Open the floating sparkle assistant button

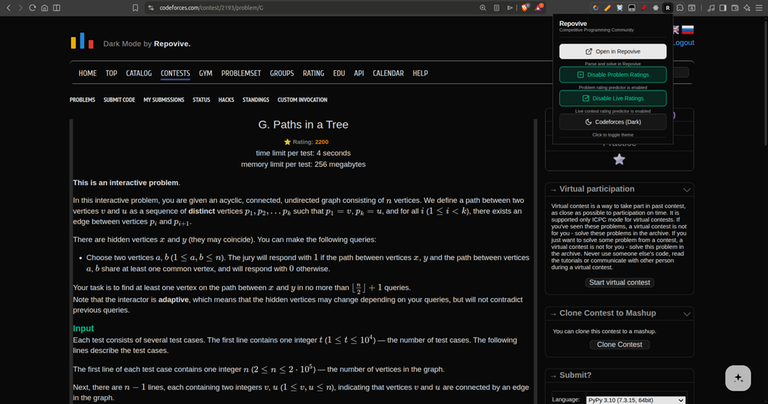tap(738, 378)
